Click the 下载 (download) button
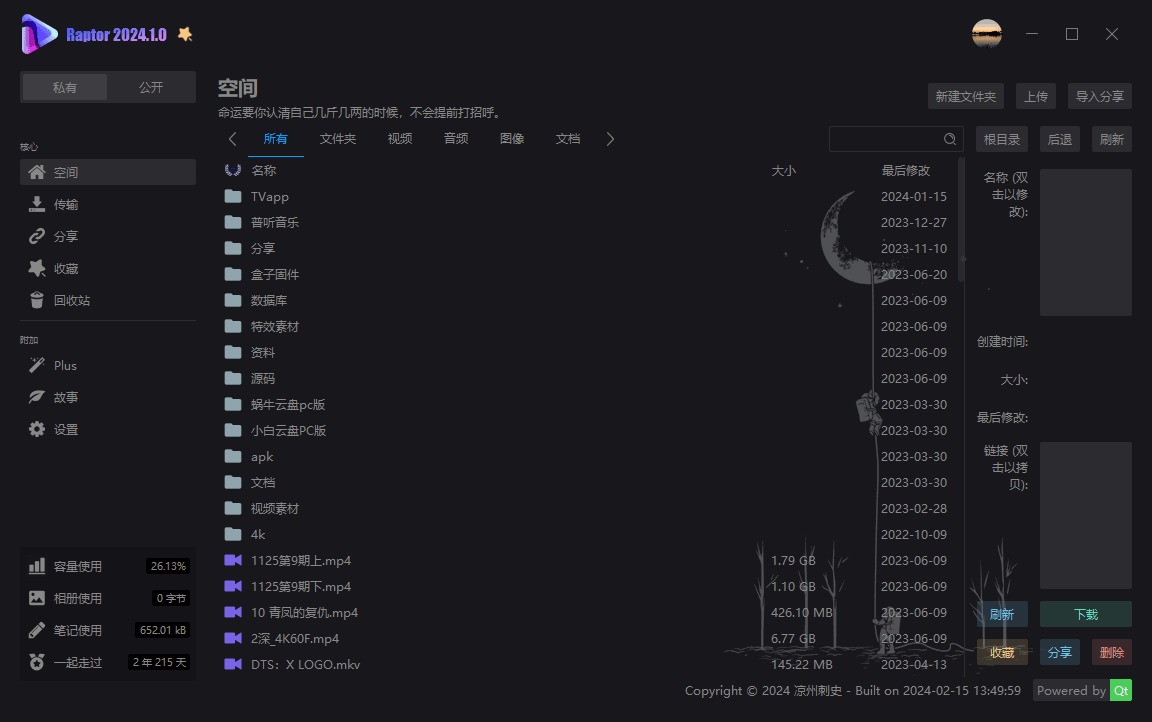This screenshot has width=1152, height=722. click(x=1085, y=613)
